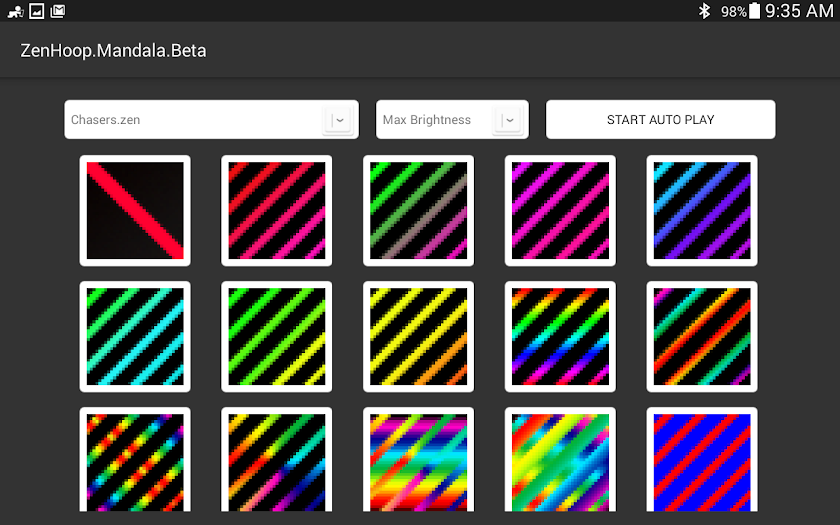Click the START AUTO PLAY button
The width and height of the screenshot is (840, 525).
[661, 119]
